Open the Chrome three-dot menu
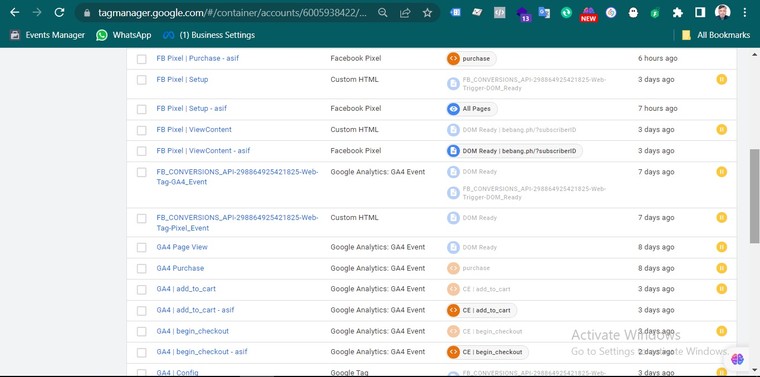 pos(745,13)
